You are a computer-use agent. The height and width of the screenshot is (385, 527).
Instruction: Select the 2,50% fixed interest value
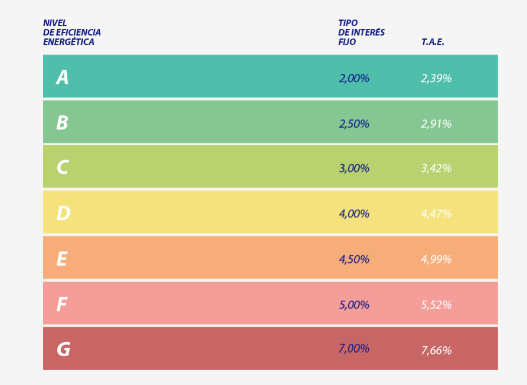pyautogui.click(x=354, y=124)
